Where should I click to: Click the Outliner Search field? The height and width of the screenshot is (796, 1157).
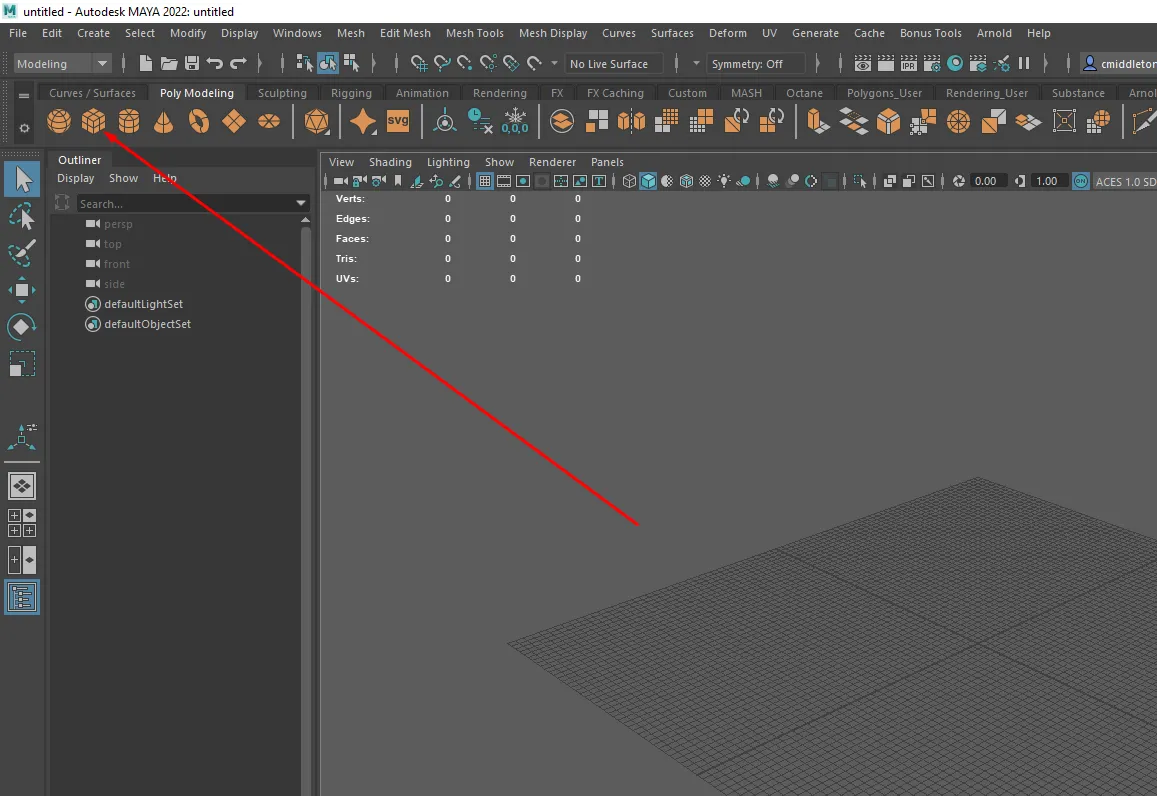point(184,203)
